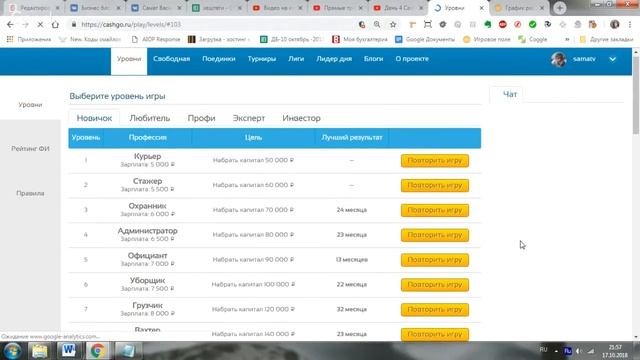The image size is (640, 360).
Task: Open the Chrome three-dot menu
Action: [x=630, y=24]
